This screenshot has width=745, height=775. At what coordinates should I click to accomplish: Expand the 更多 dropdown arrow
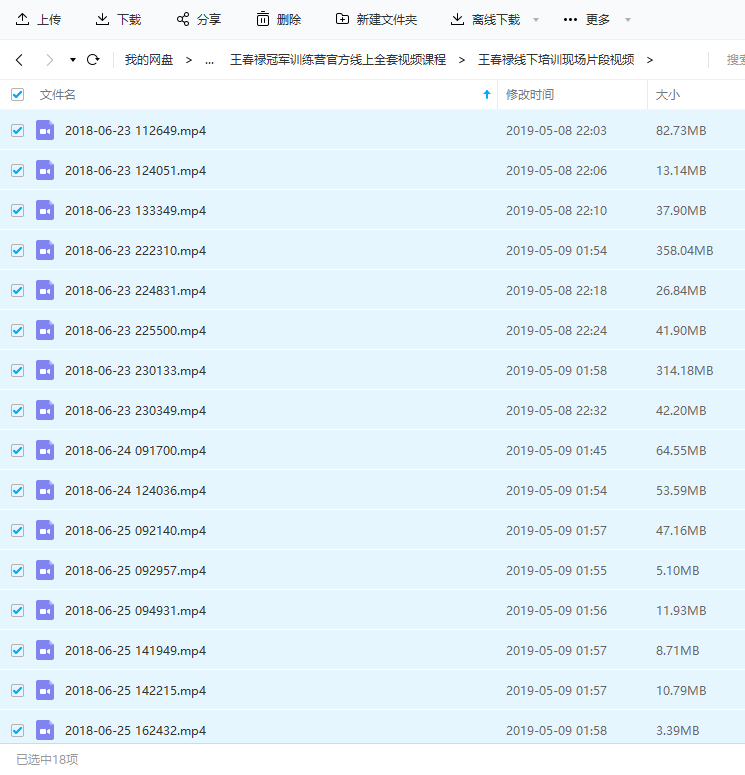(628, 20)
